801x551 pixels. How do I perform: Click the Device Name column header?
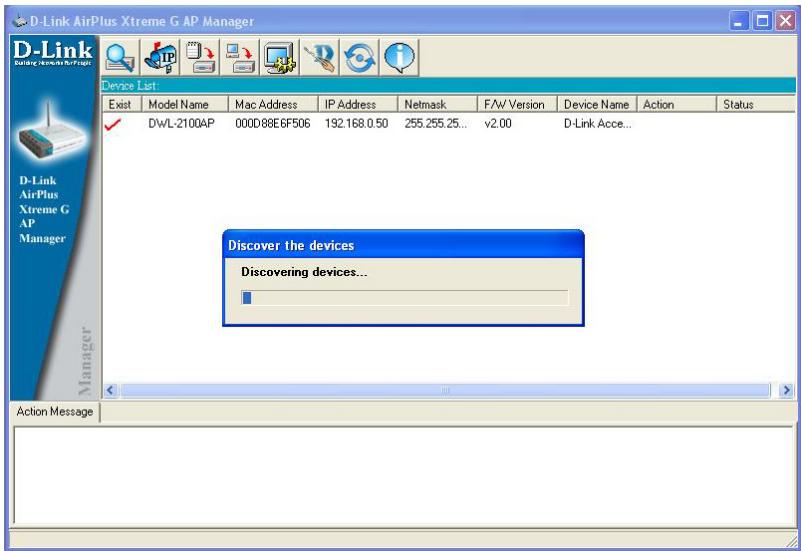[x=597, y=104]
